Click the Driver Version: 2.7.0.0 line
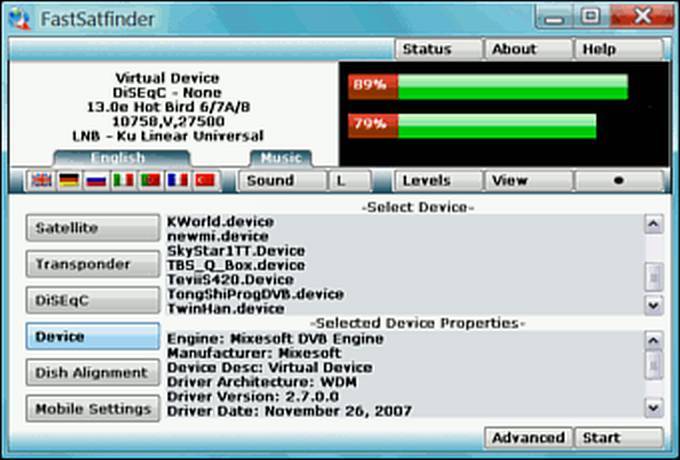This screenshot has height=460, width=680. click(x=253, y=396)
